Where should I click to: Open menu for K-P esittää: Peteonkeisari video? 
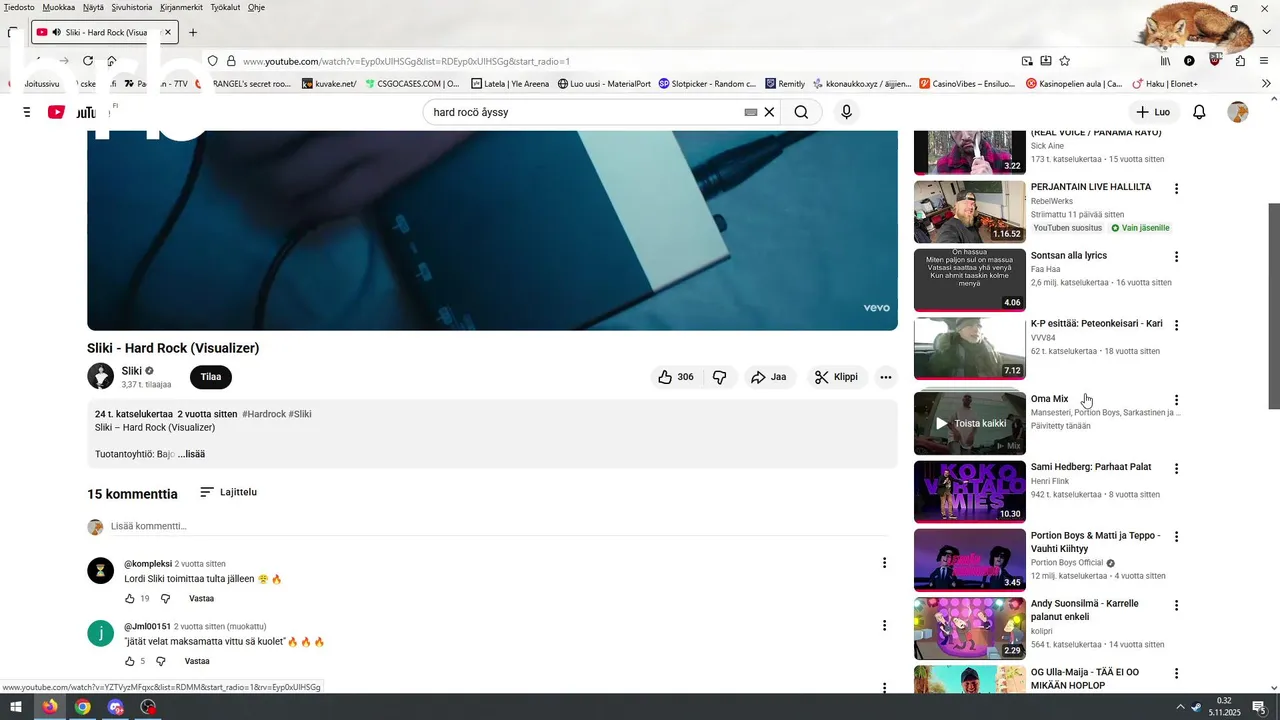click(1176, 325)
